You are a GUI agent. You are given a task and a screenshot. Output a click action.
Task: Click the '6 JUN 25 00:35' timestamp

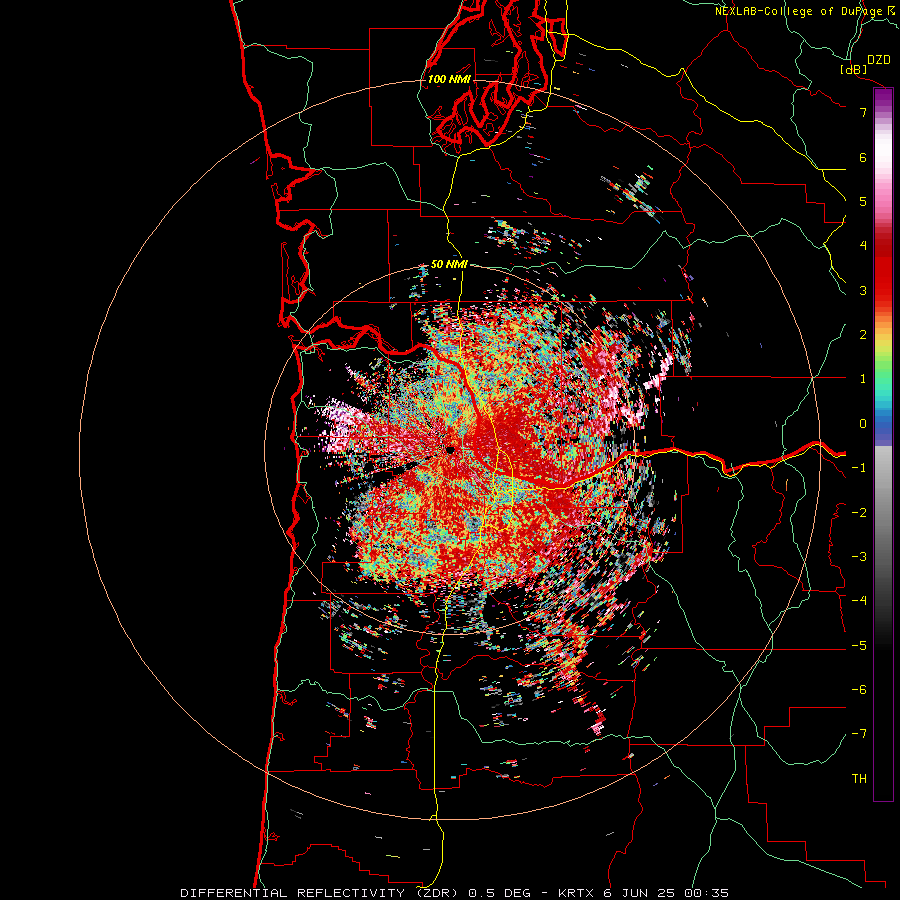[x=666, y=893]
